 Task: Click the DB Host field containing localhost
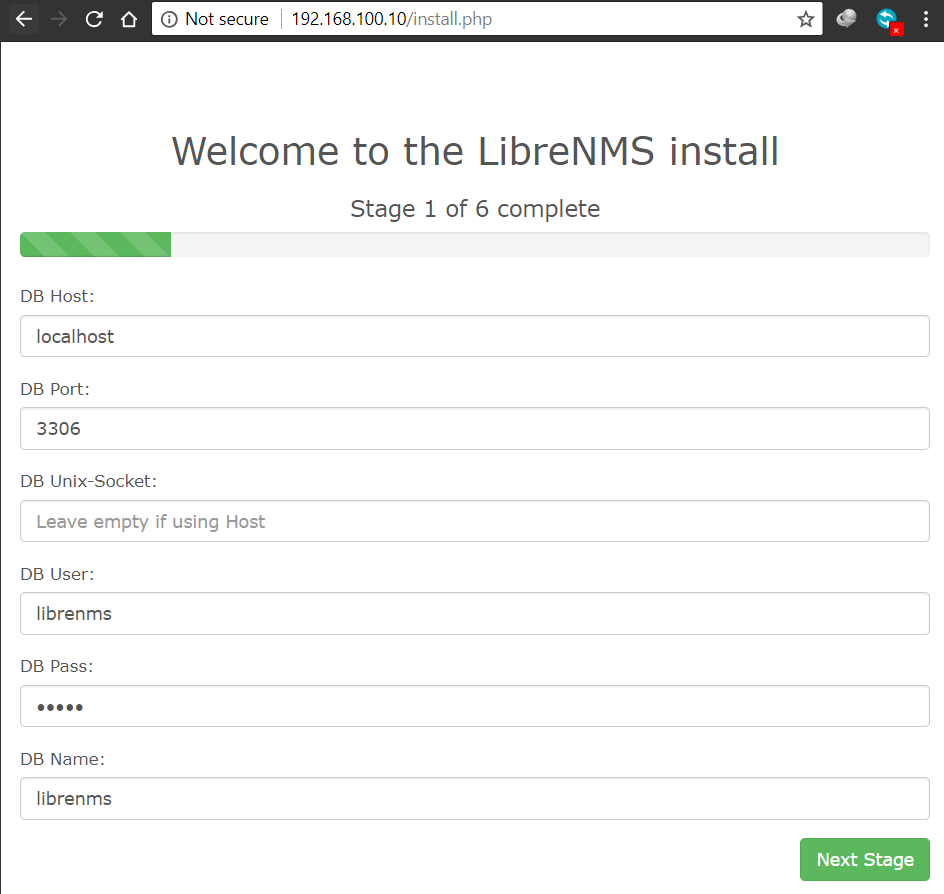click(x=474, y=336)
